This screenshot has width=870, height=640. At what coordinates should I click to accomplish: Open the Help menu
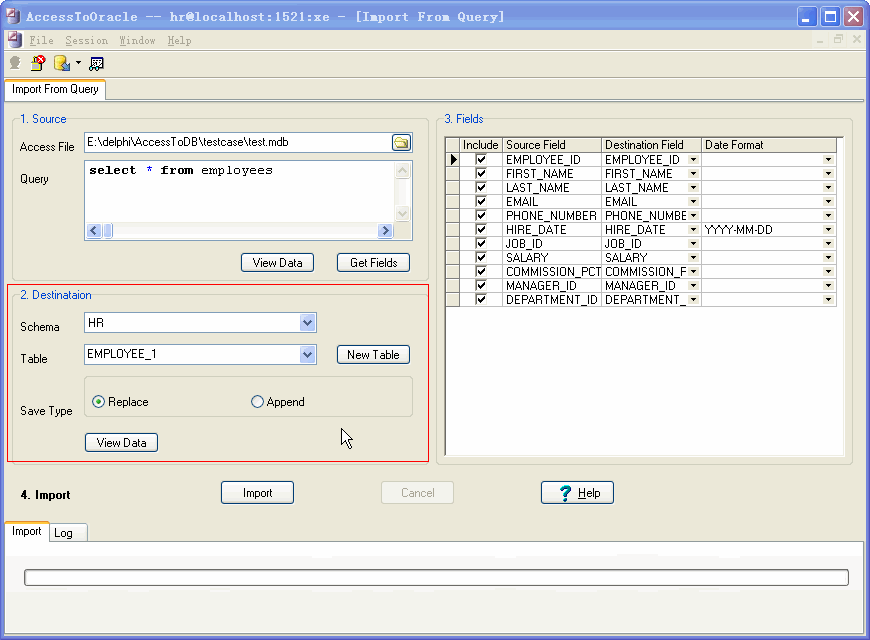coord(179,41)
